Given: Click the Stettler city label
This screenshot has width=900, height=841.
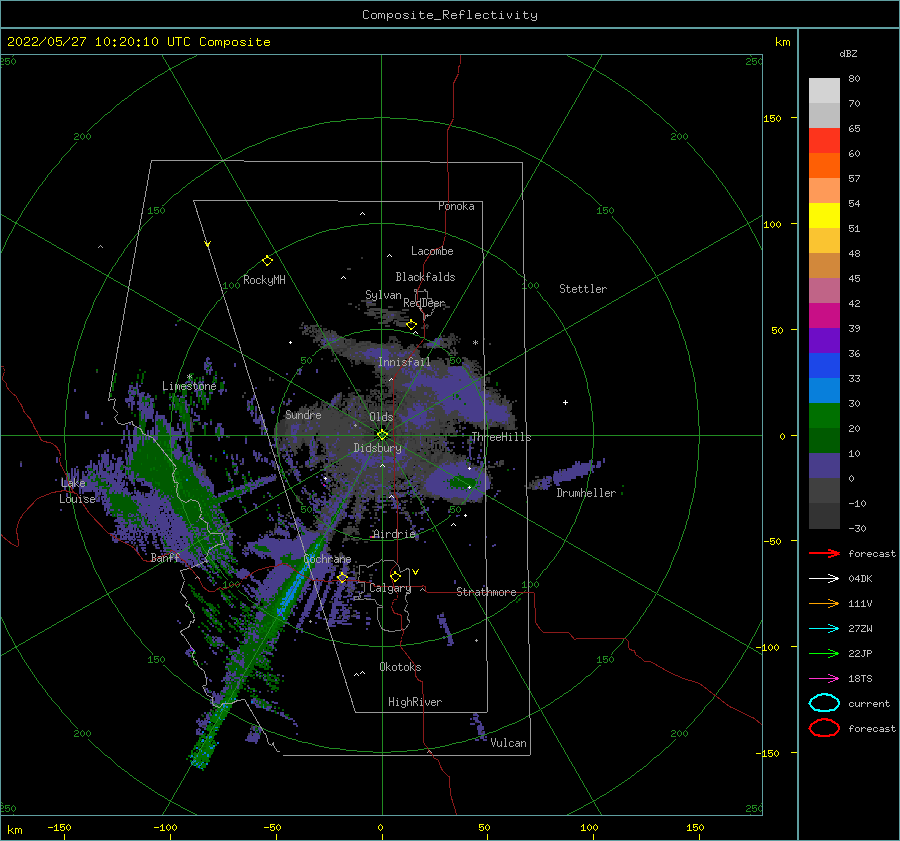Looking at the screenshot, I should tap(583, 289).
